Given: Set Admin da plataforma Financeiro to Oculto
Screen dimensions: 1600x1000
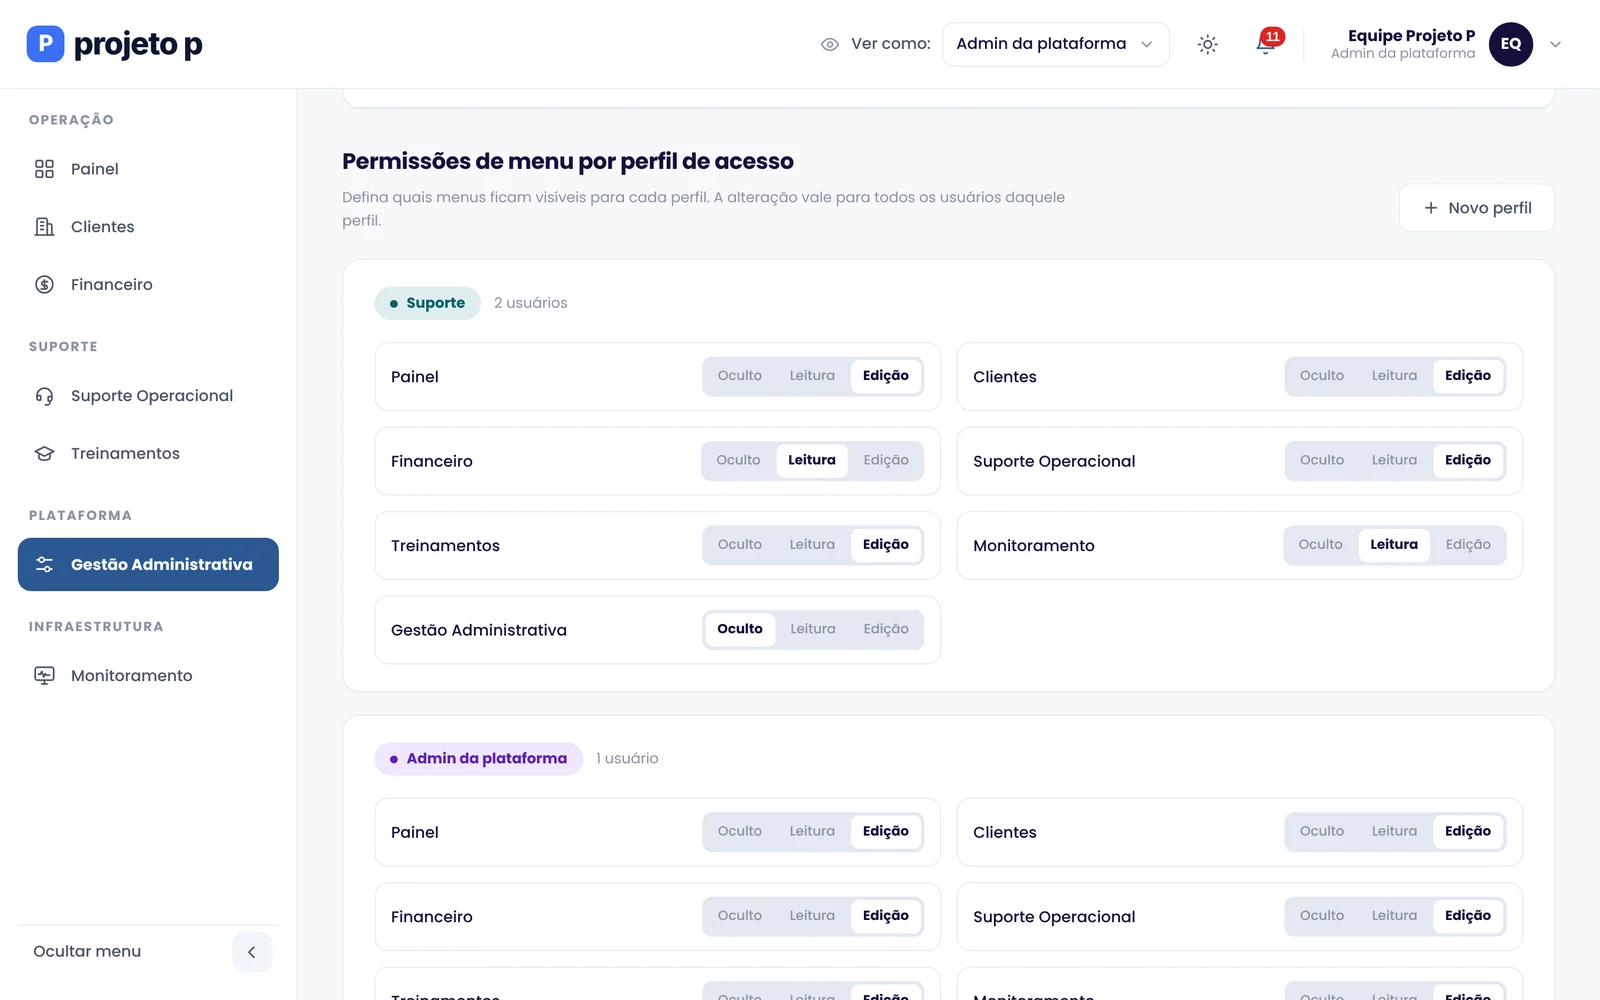Looking at the screenshot, I should point(740,916).
